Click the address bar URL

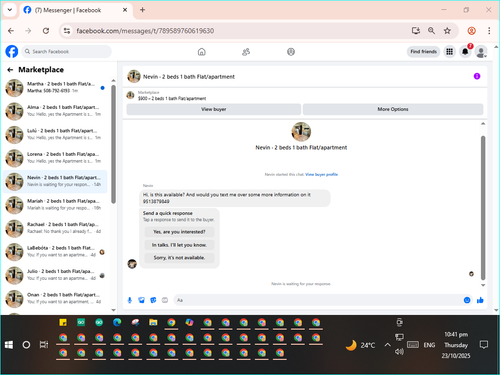(x=145, y=31)
